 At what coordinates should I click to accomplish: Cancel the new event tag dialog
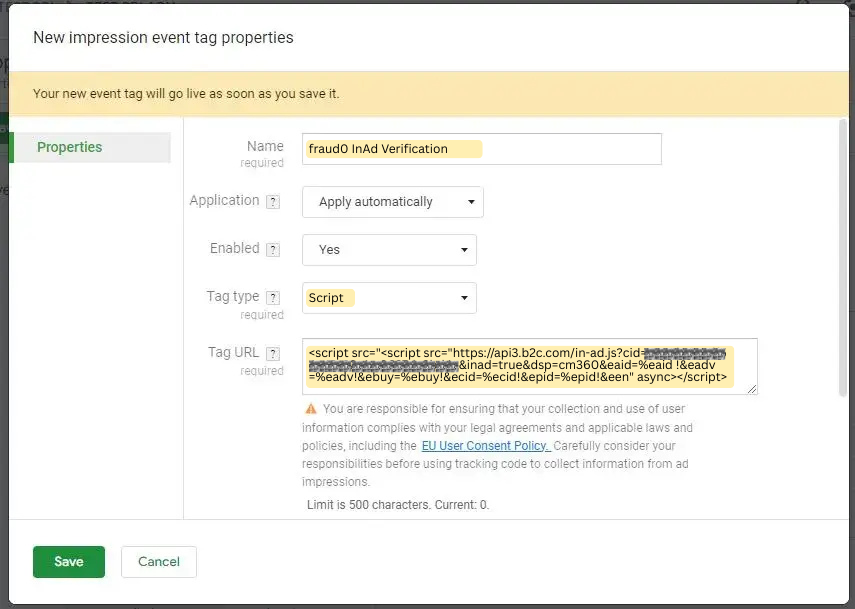(158, 562)
